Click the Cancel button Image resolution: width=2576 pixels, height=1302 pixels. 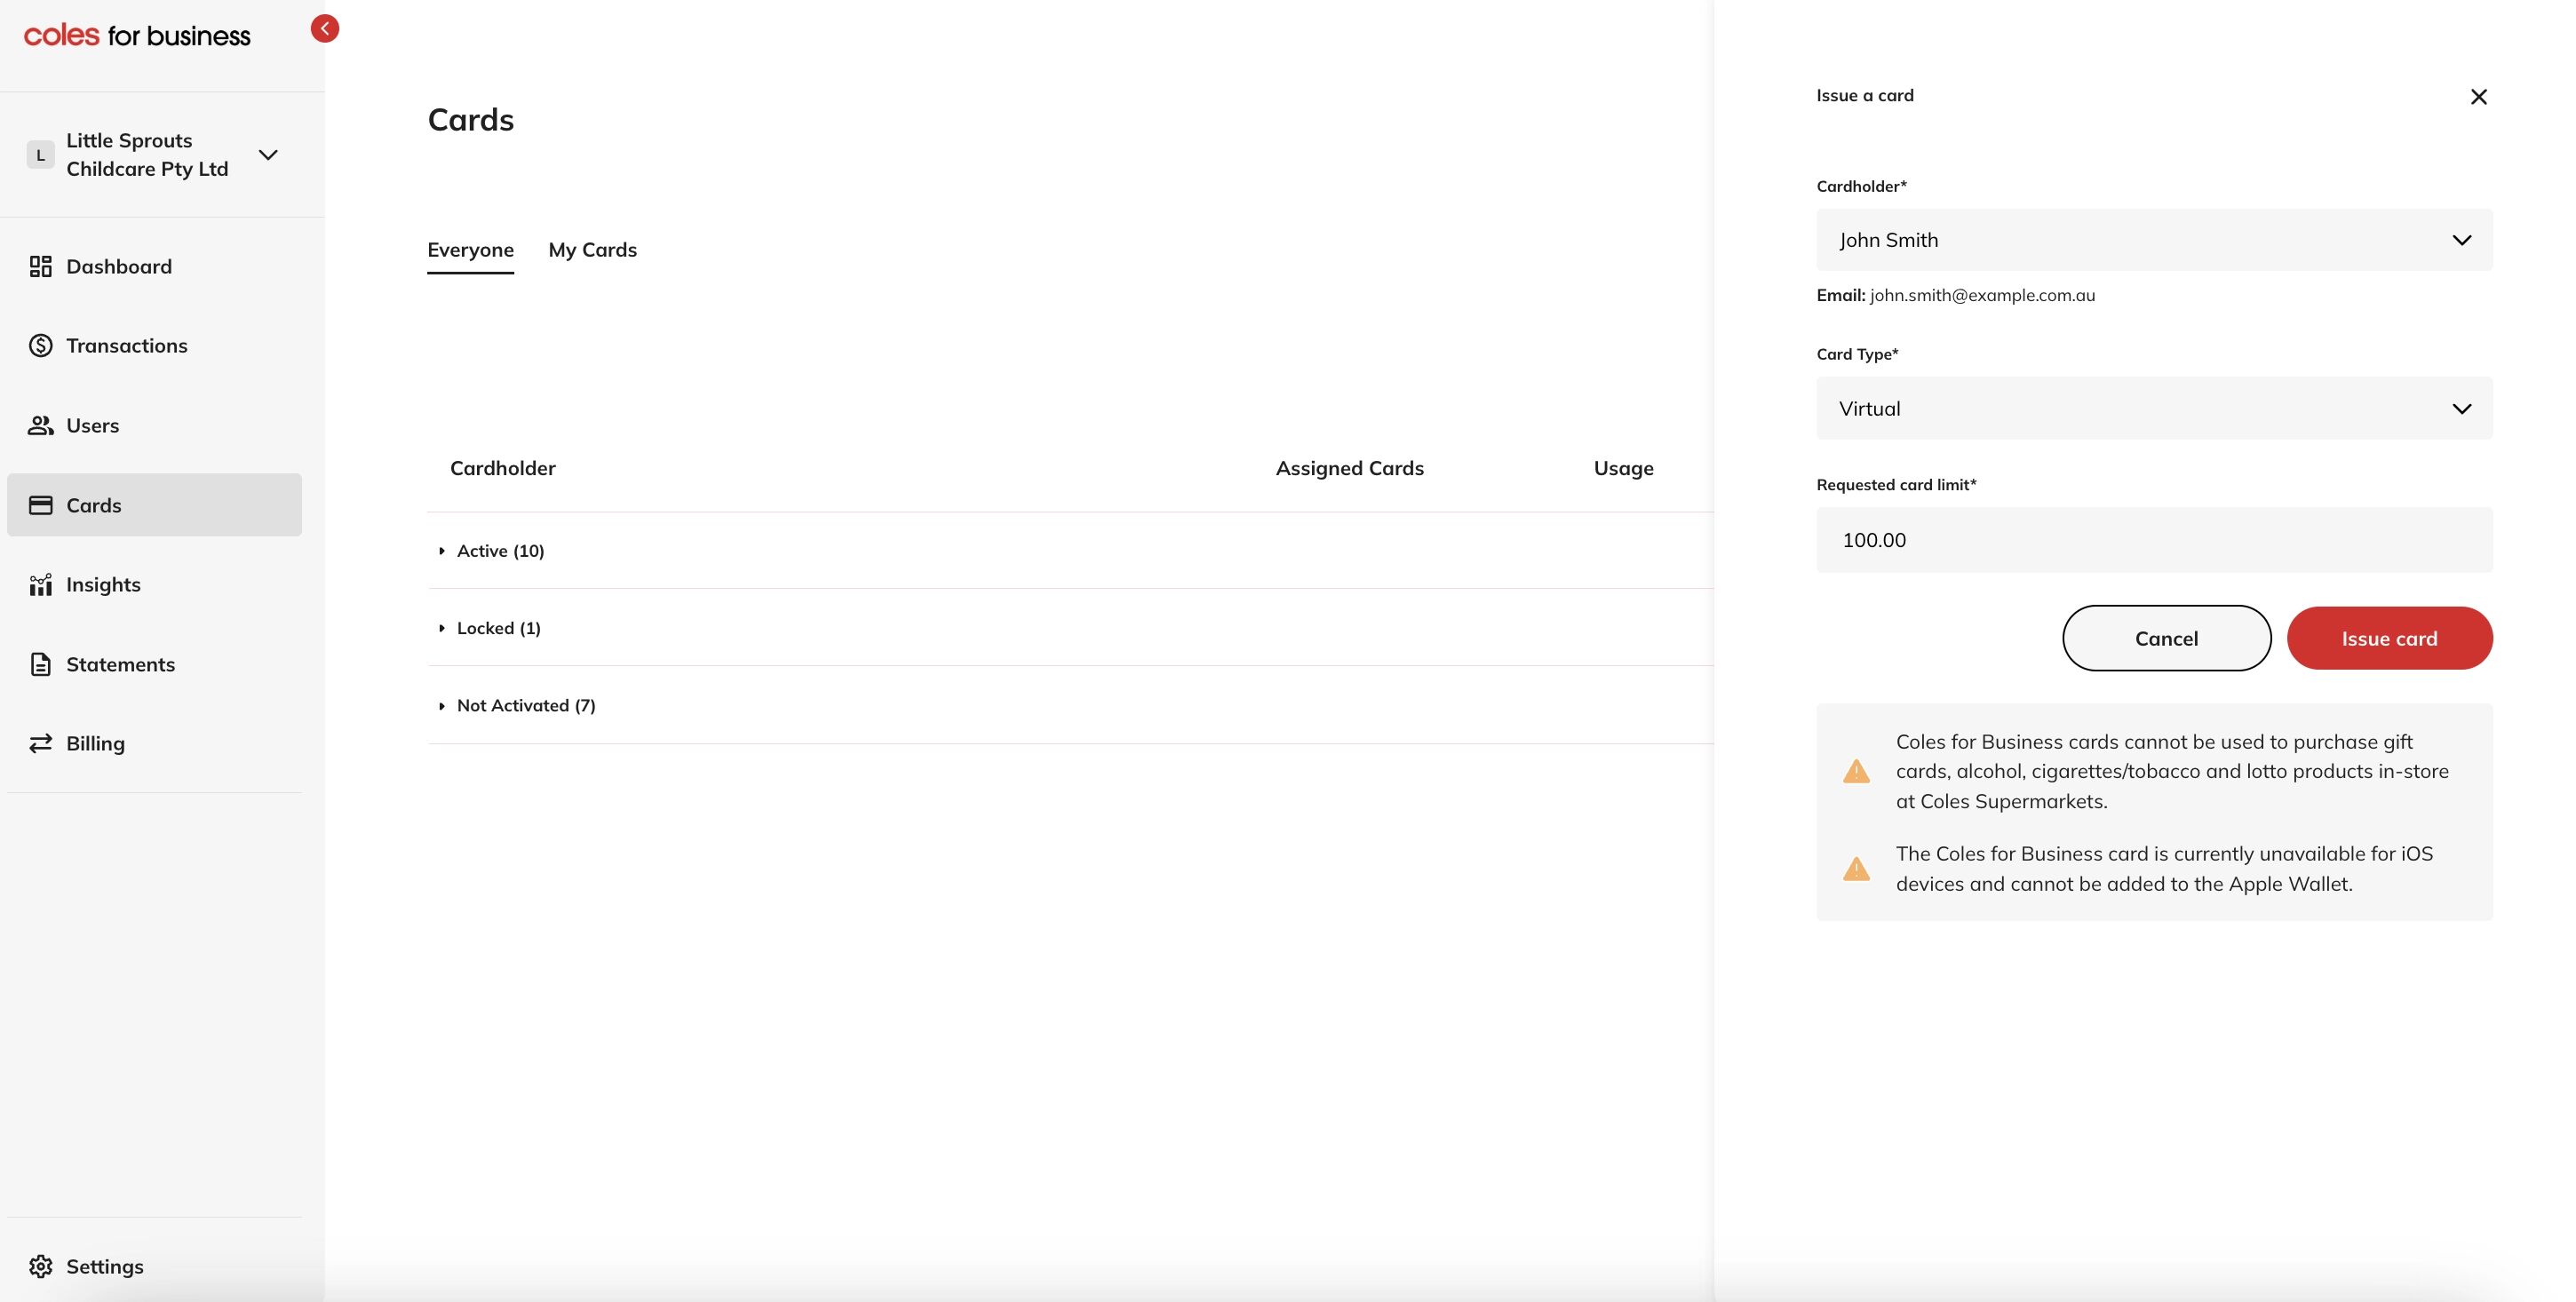tap(2166, 638)
